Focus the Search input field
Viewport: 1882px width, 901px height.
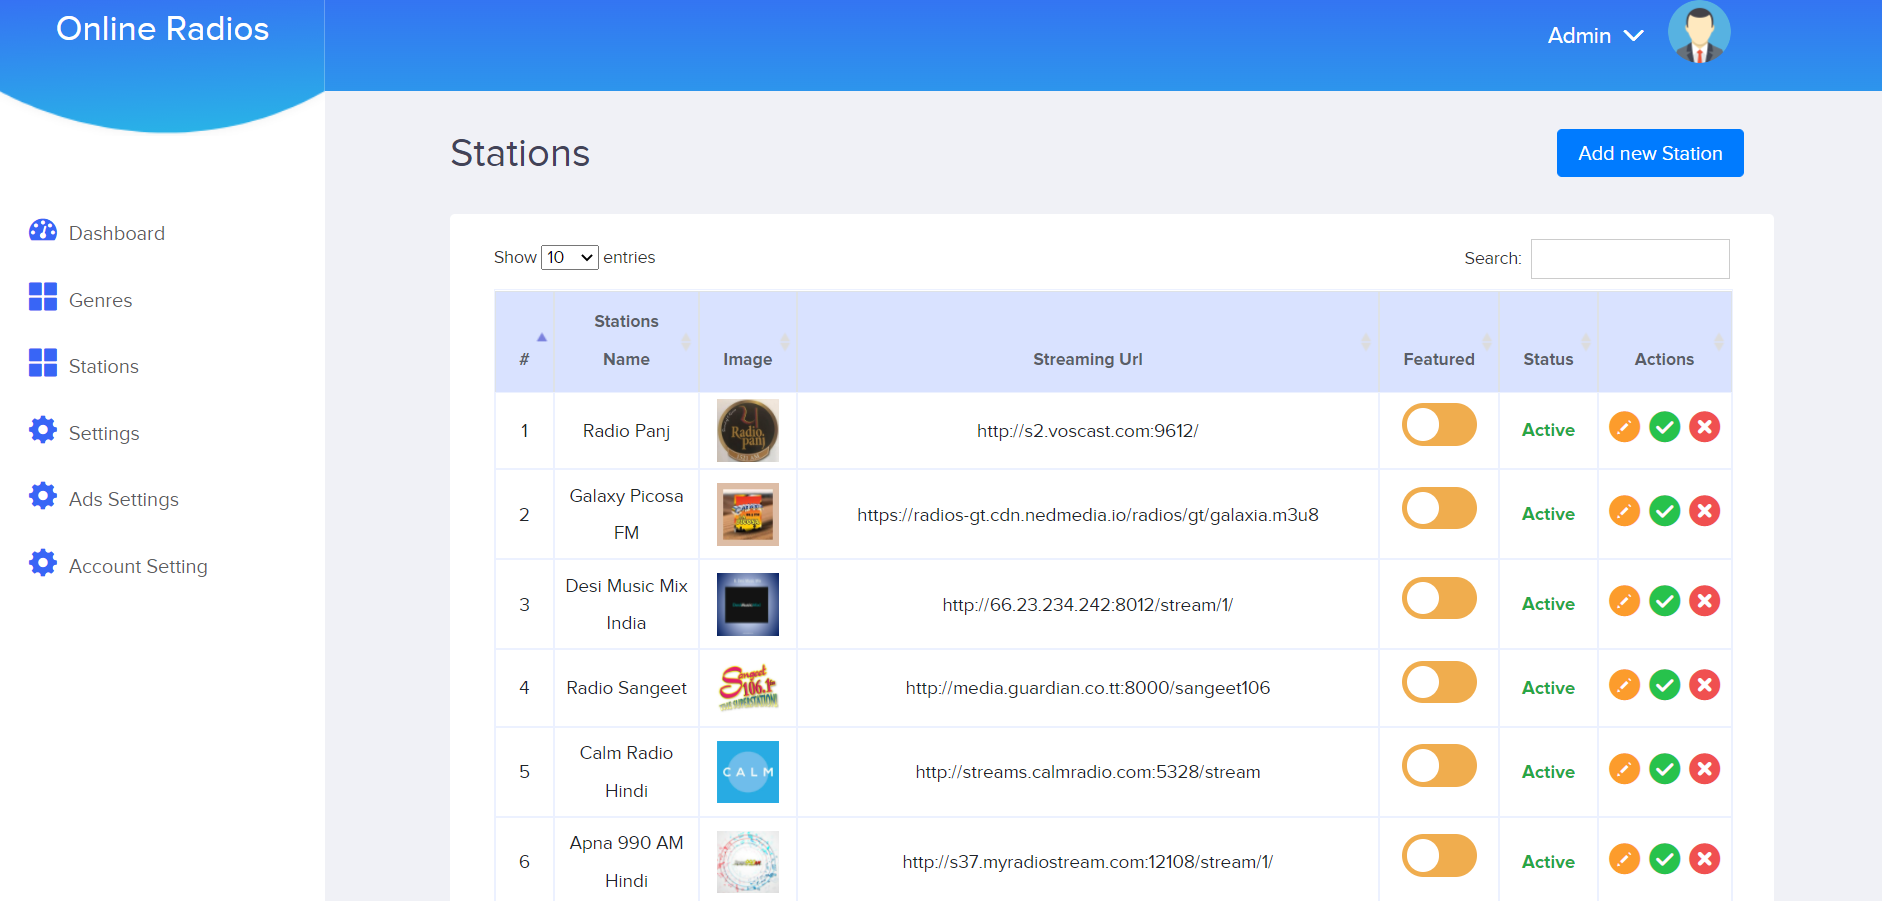click(x=1630, y=259)
